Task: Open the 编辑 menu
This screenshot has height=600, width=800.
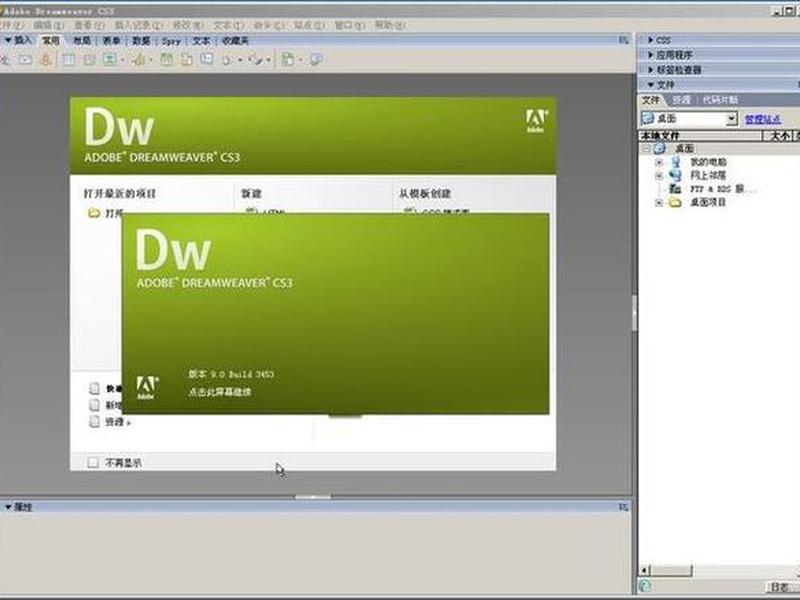Action: (x=49, y=25)
